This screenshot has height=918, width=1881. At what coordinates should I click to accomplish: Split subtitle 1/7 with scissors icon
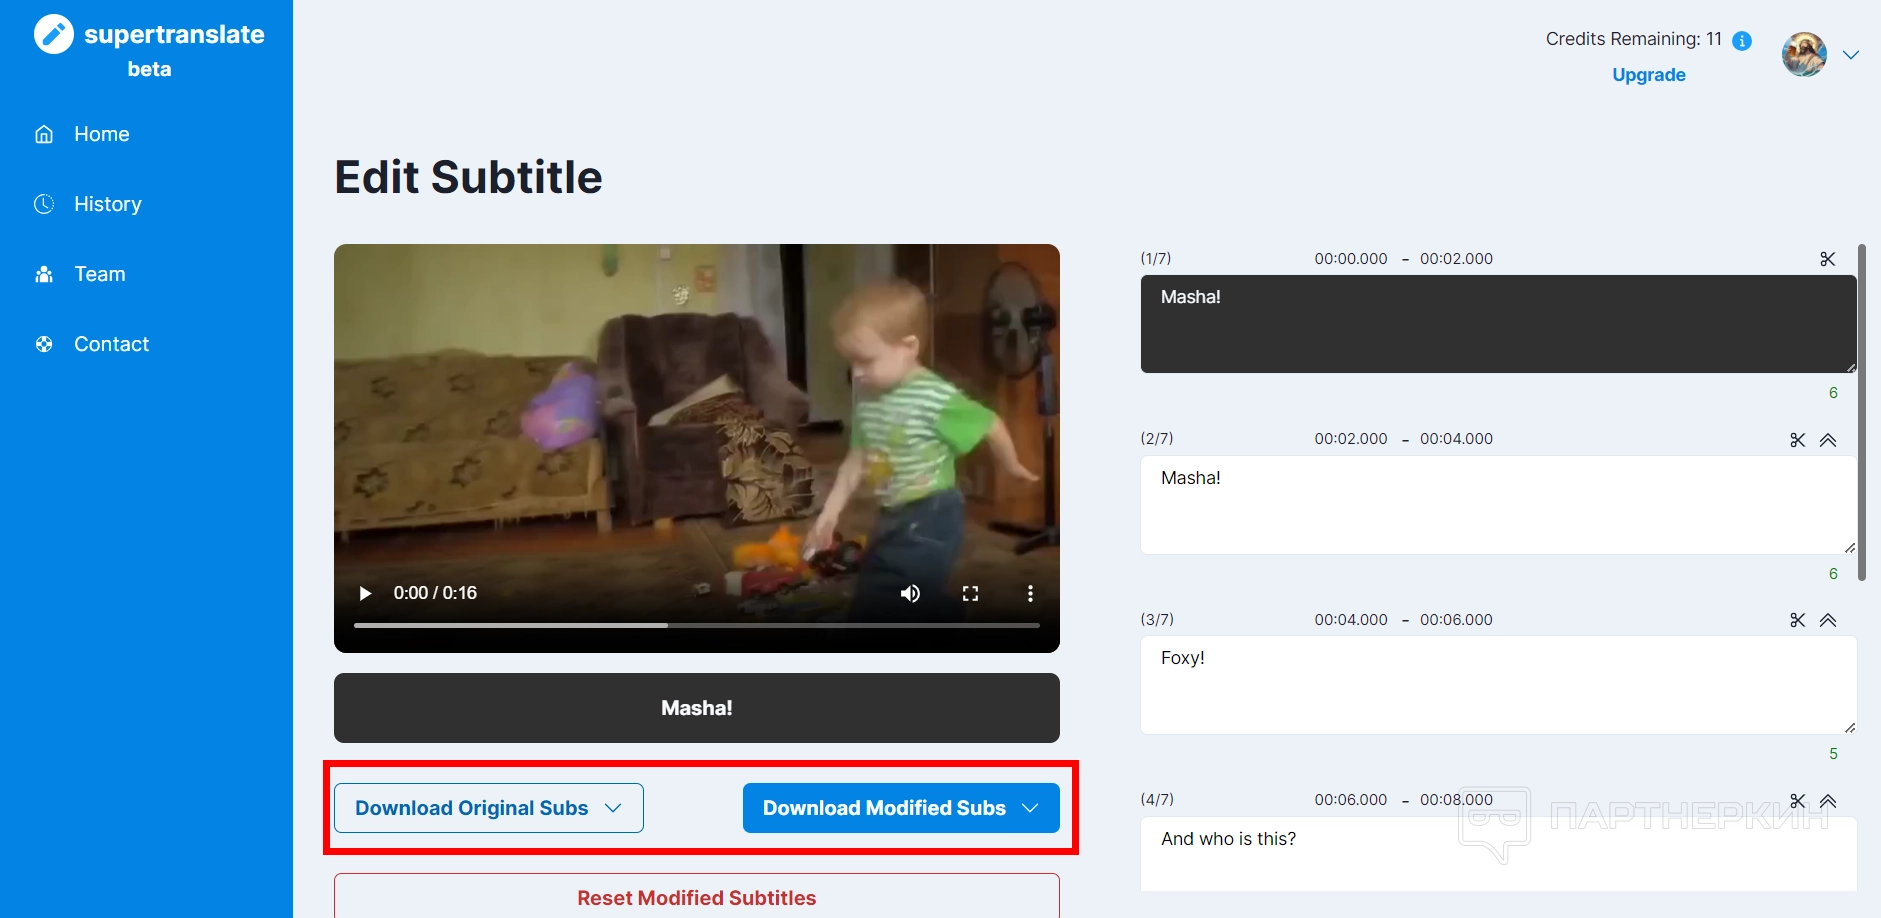tap(1828, 259)
